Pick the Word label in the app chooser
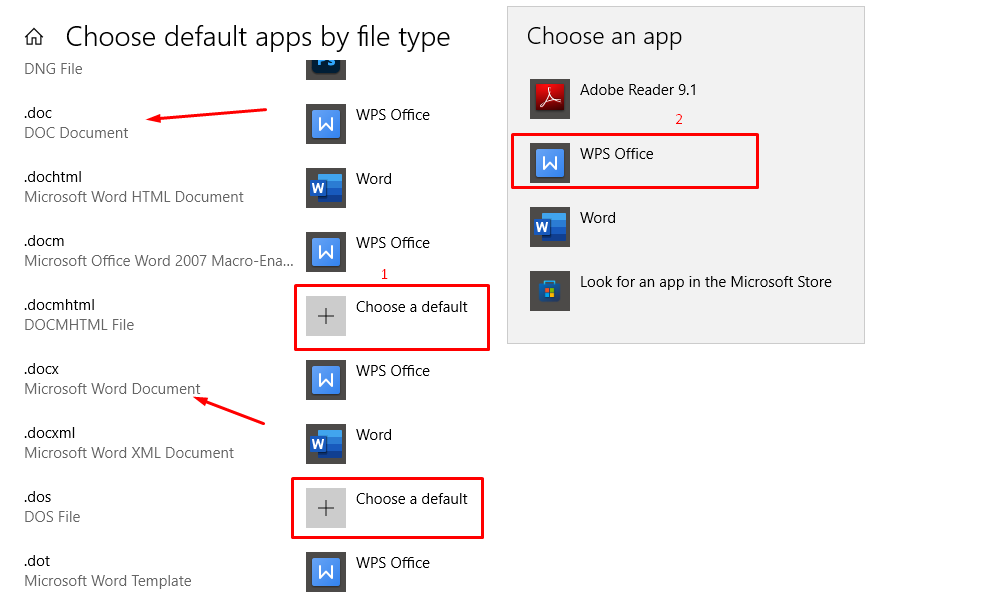The height and width of the screenshot is (599, 1004). (x=598, y=218)
